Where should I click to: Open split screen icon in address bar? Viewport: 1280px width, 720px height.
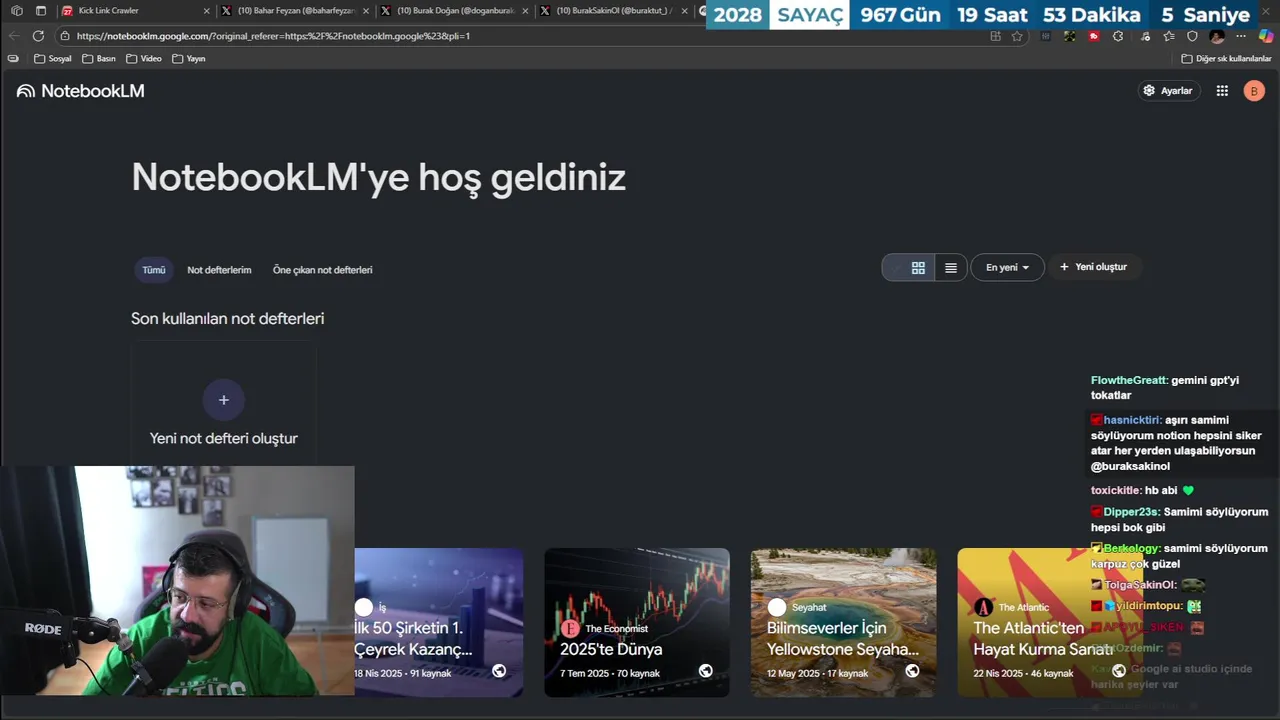pyautogui.click(x=995, y=36)
